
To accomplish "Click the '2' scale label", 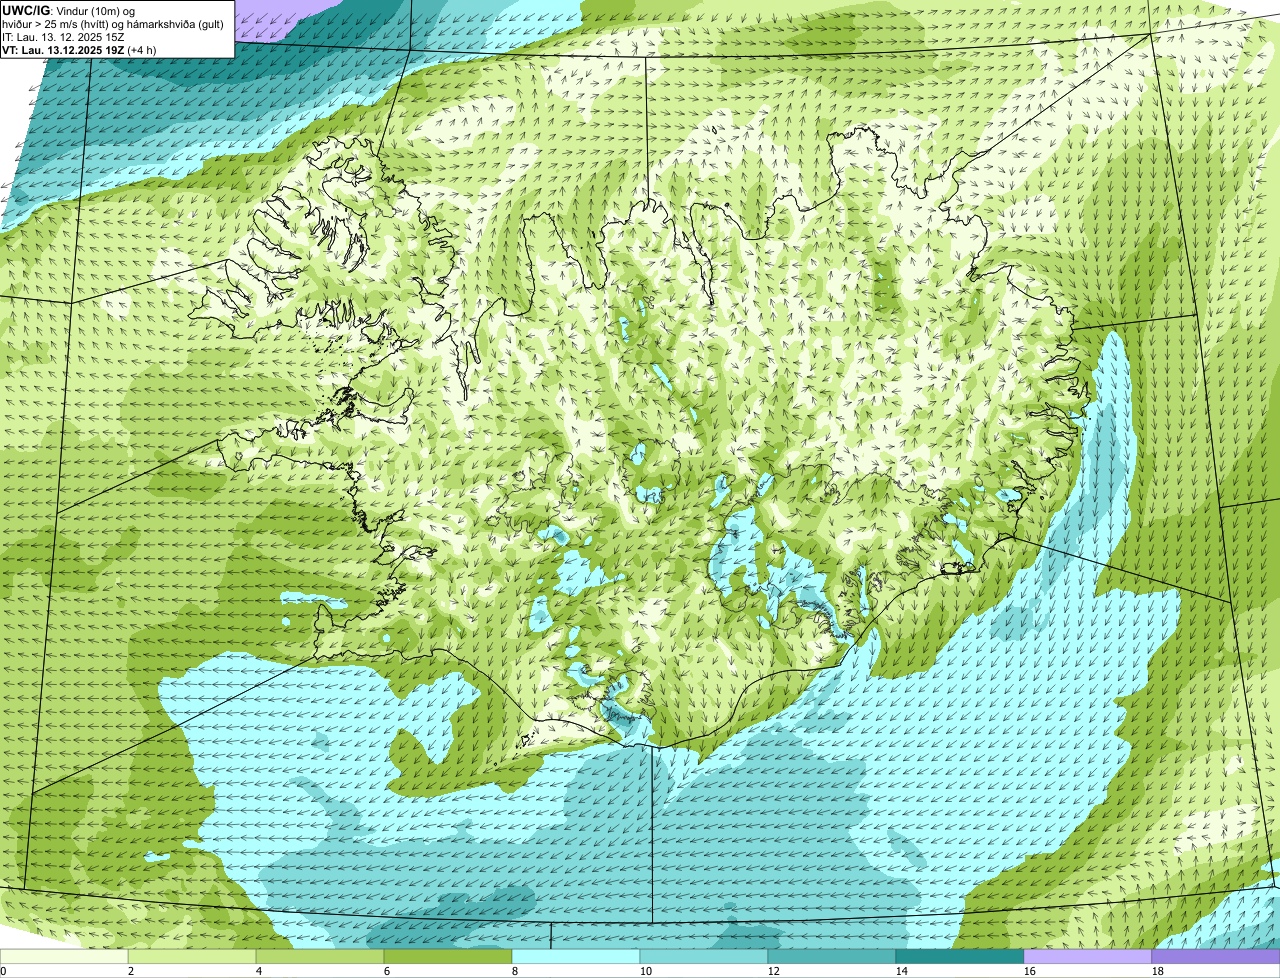I will (130, 971).
